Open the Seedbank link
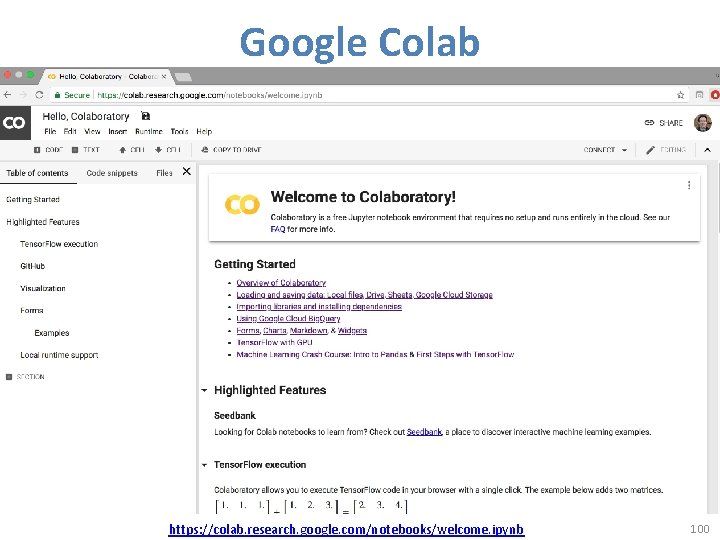 pos(424,432)
